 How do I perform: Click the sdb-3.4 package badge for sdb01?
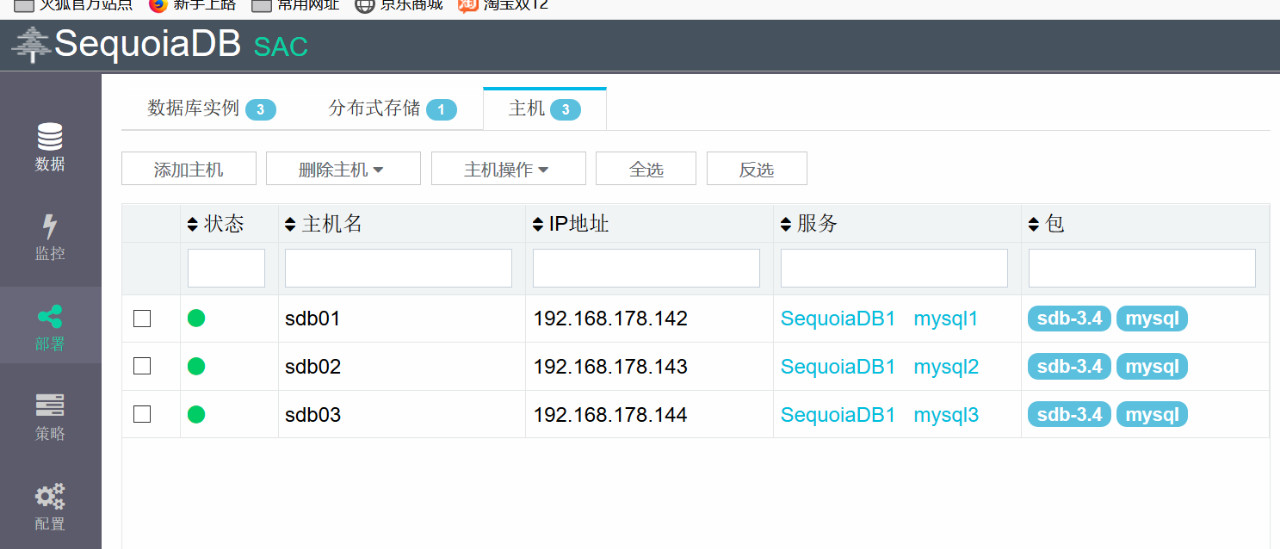point(1069,319)
